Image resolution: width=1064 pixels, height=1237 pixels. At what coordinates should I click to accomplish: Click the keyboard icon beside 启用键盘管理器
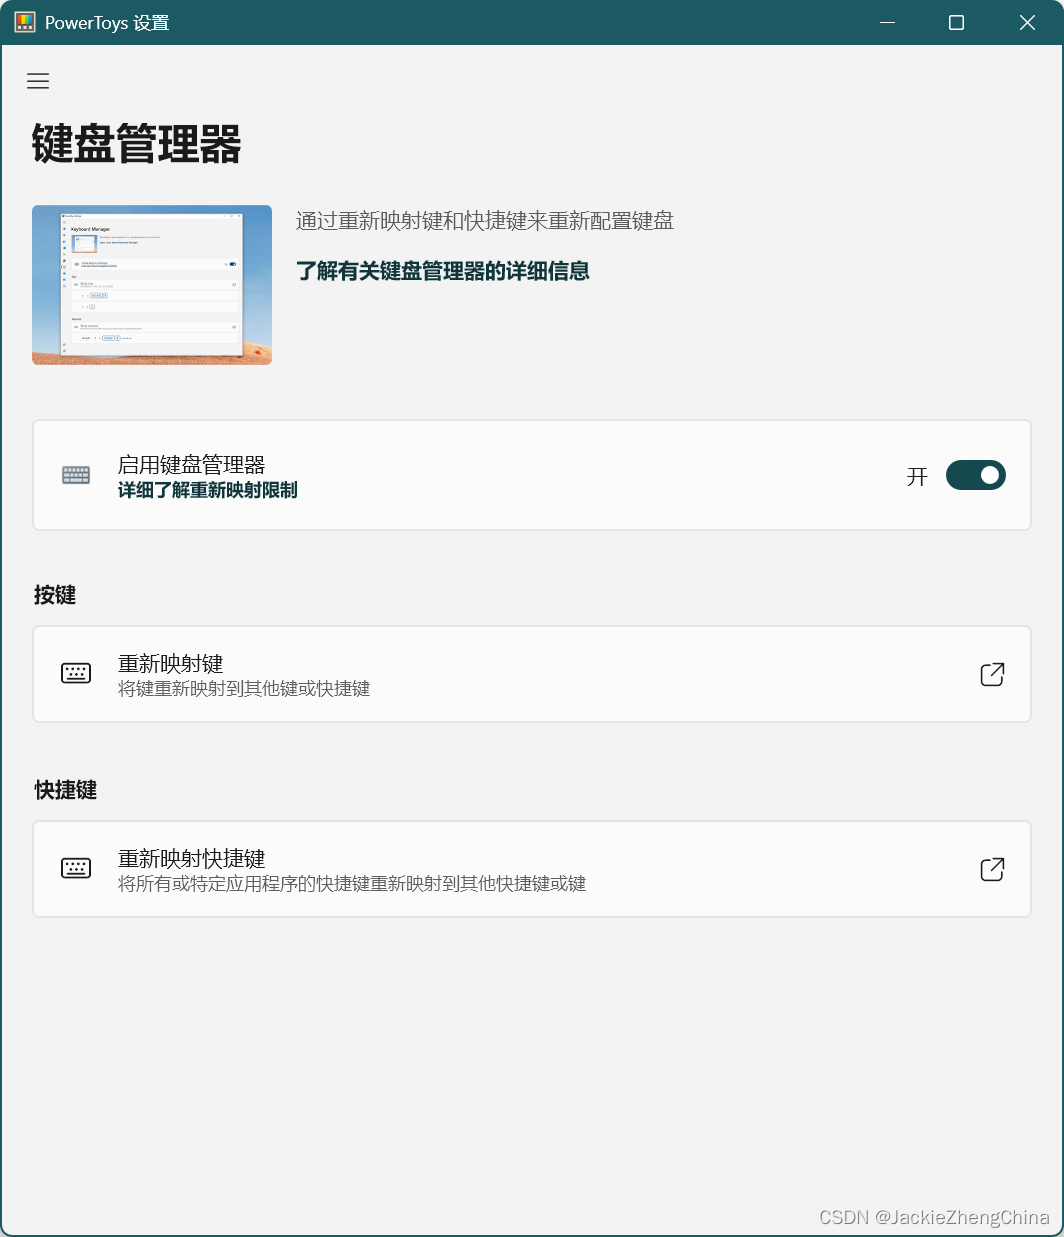coord(76,475)
